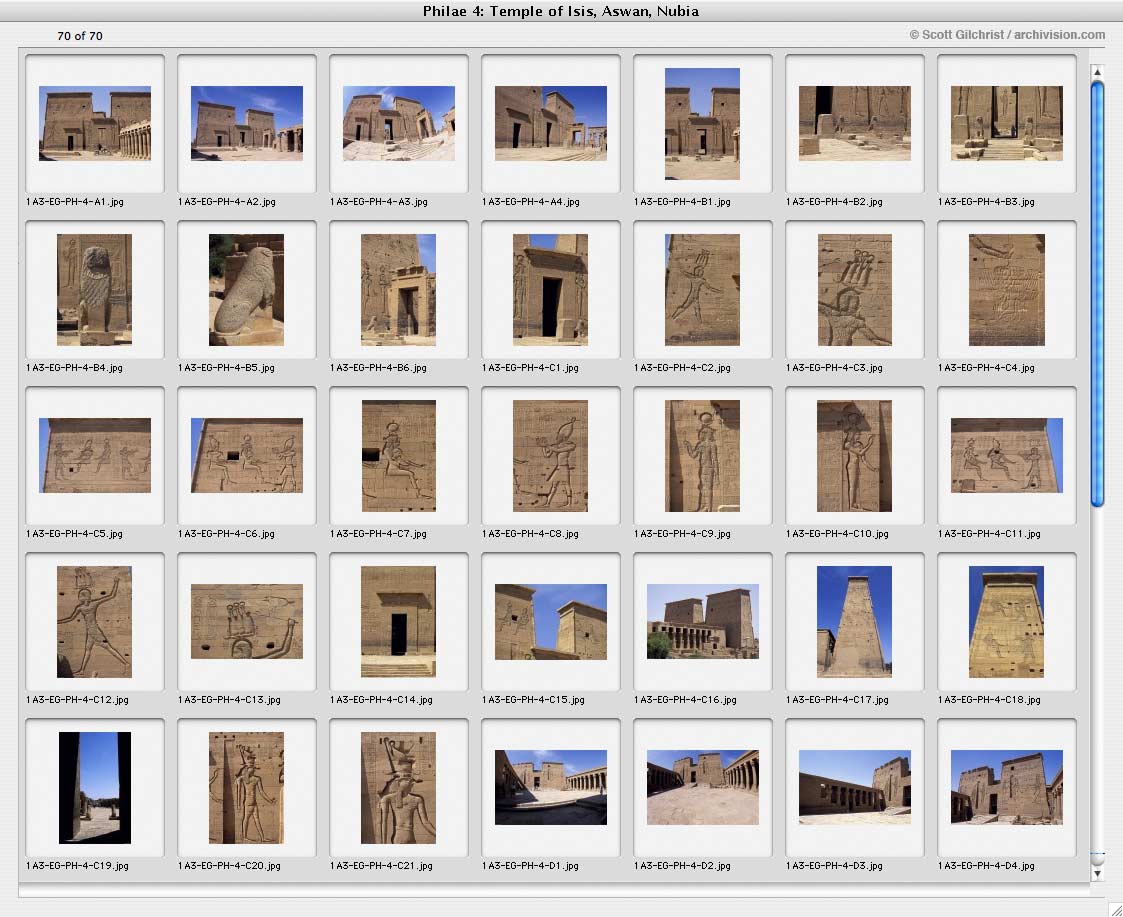
Task: Click thumbnail 1A3-EG-PH-4-C7.jpg
Action: click(x=398, y=456)
